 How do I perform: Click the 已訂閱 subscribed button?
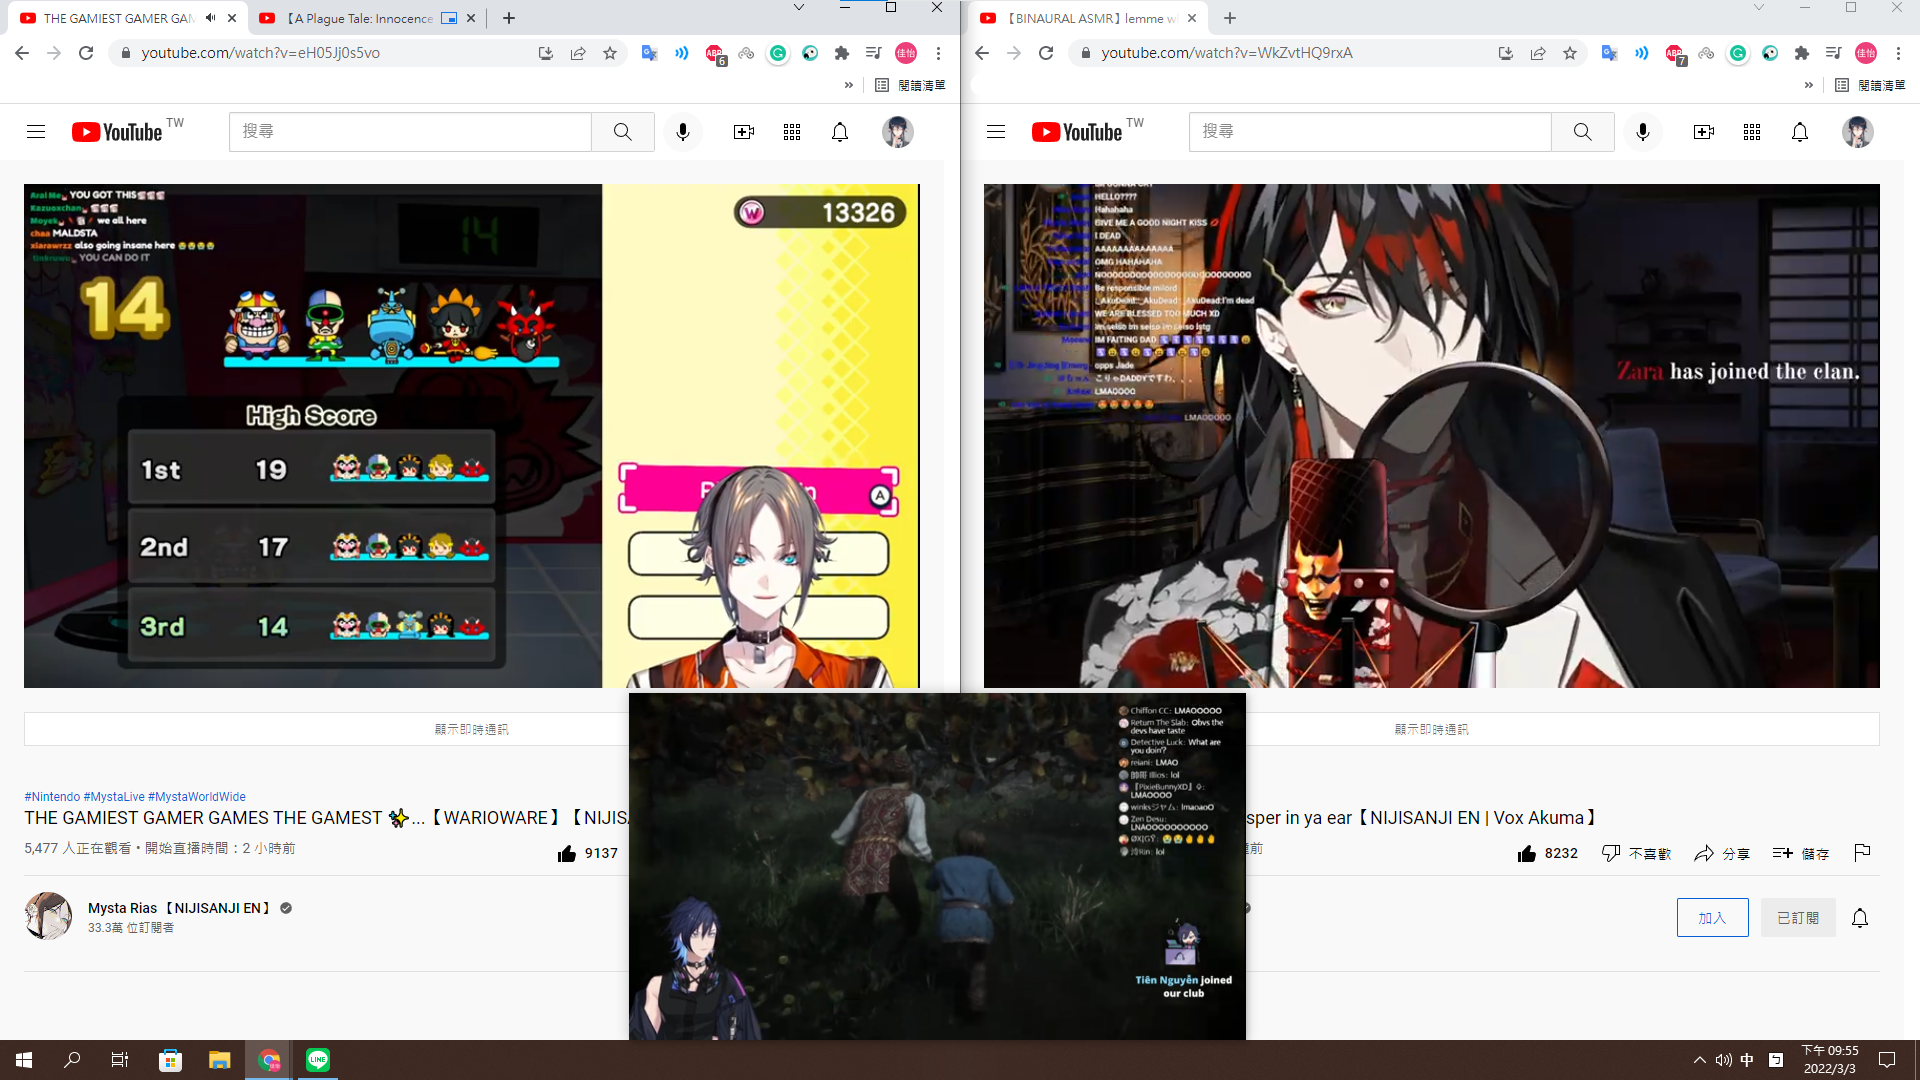pyautogui.click(x=1798, y=918)
